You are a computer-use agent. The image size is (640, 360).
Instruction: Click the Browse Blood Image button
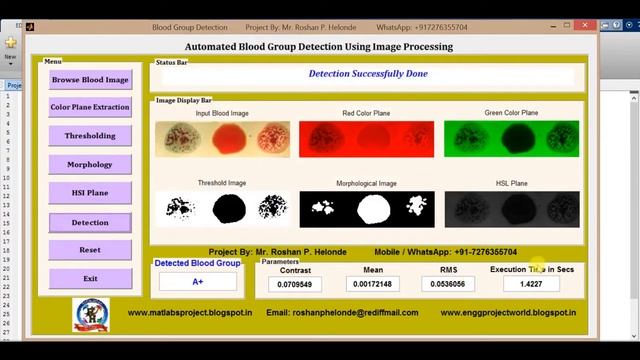click(x=90, y=80)
